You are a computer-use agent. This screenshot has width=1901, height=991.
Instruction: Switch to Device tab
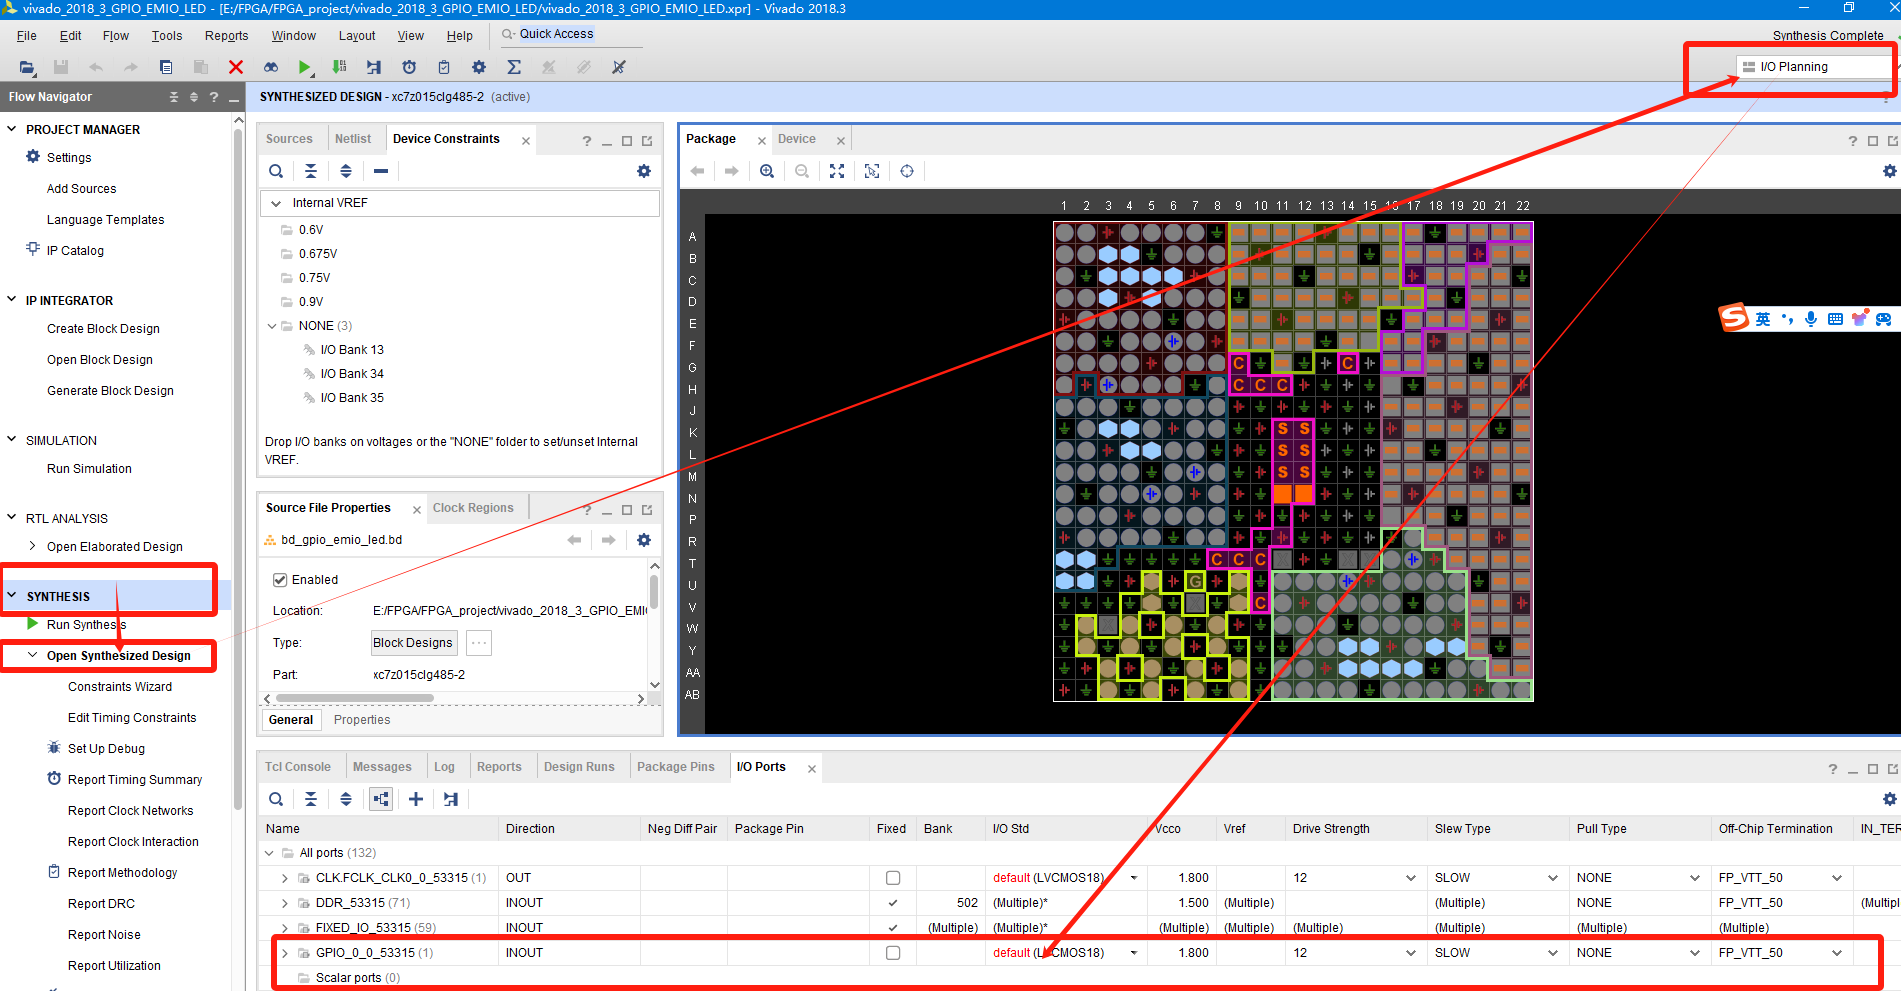797,139
